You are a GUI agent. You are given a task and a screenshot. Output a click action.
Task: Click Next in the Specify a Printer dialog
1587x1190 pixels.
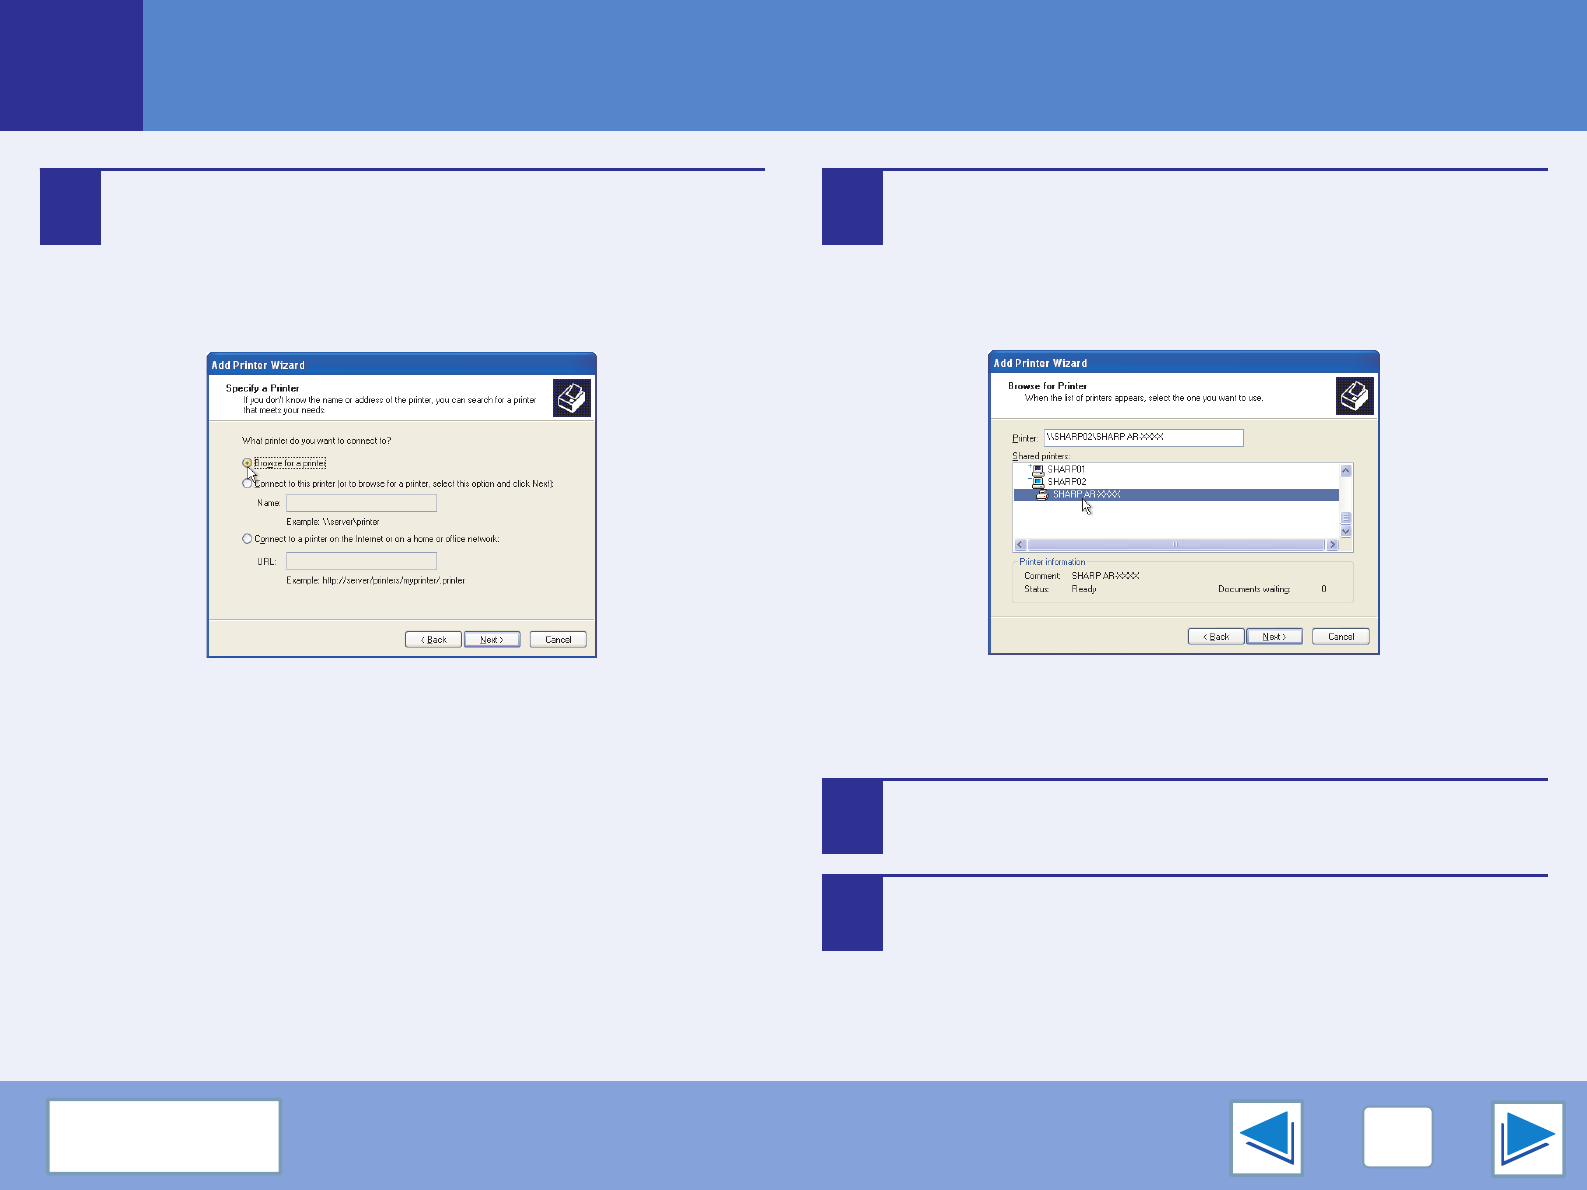(x=492, y=640)
